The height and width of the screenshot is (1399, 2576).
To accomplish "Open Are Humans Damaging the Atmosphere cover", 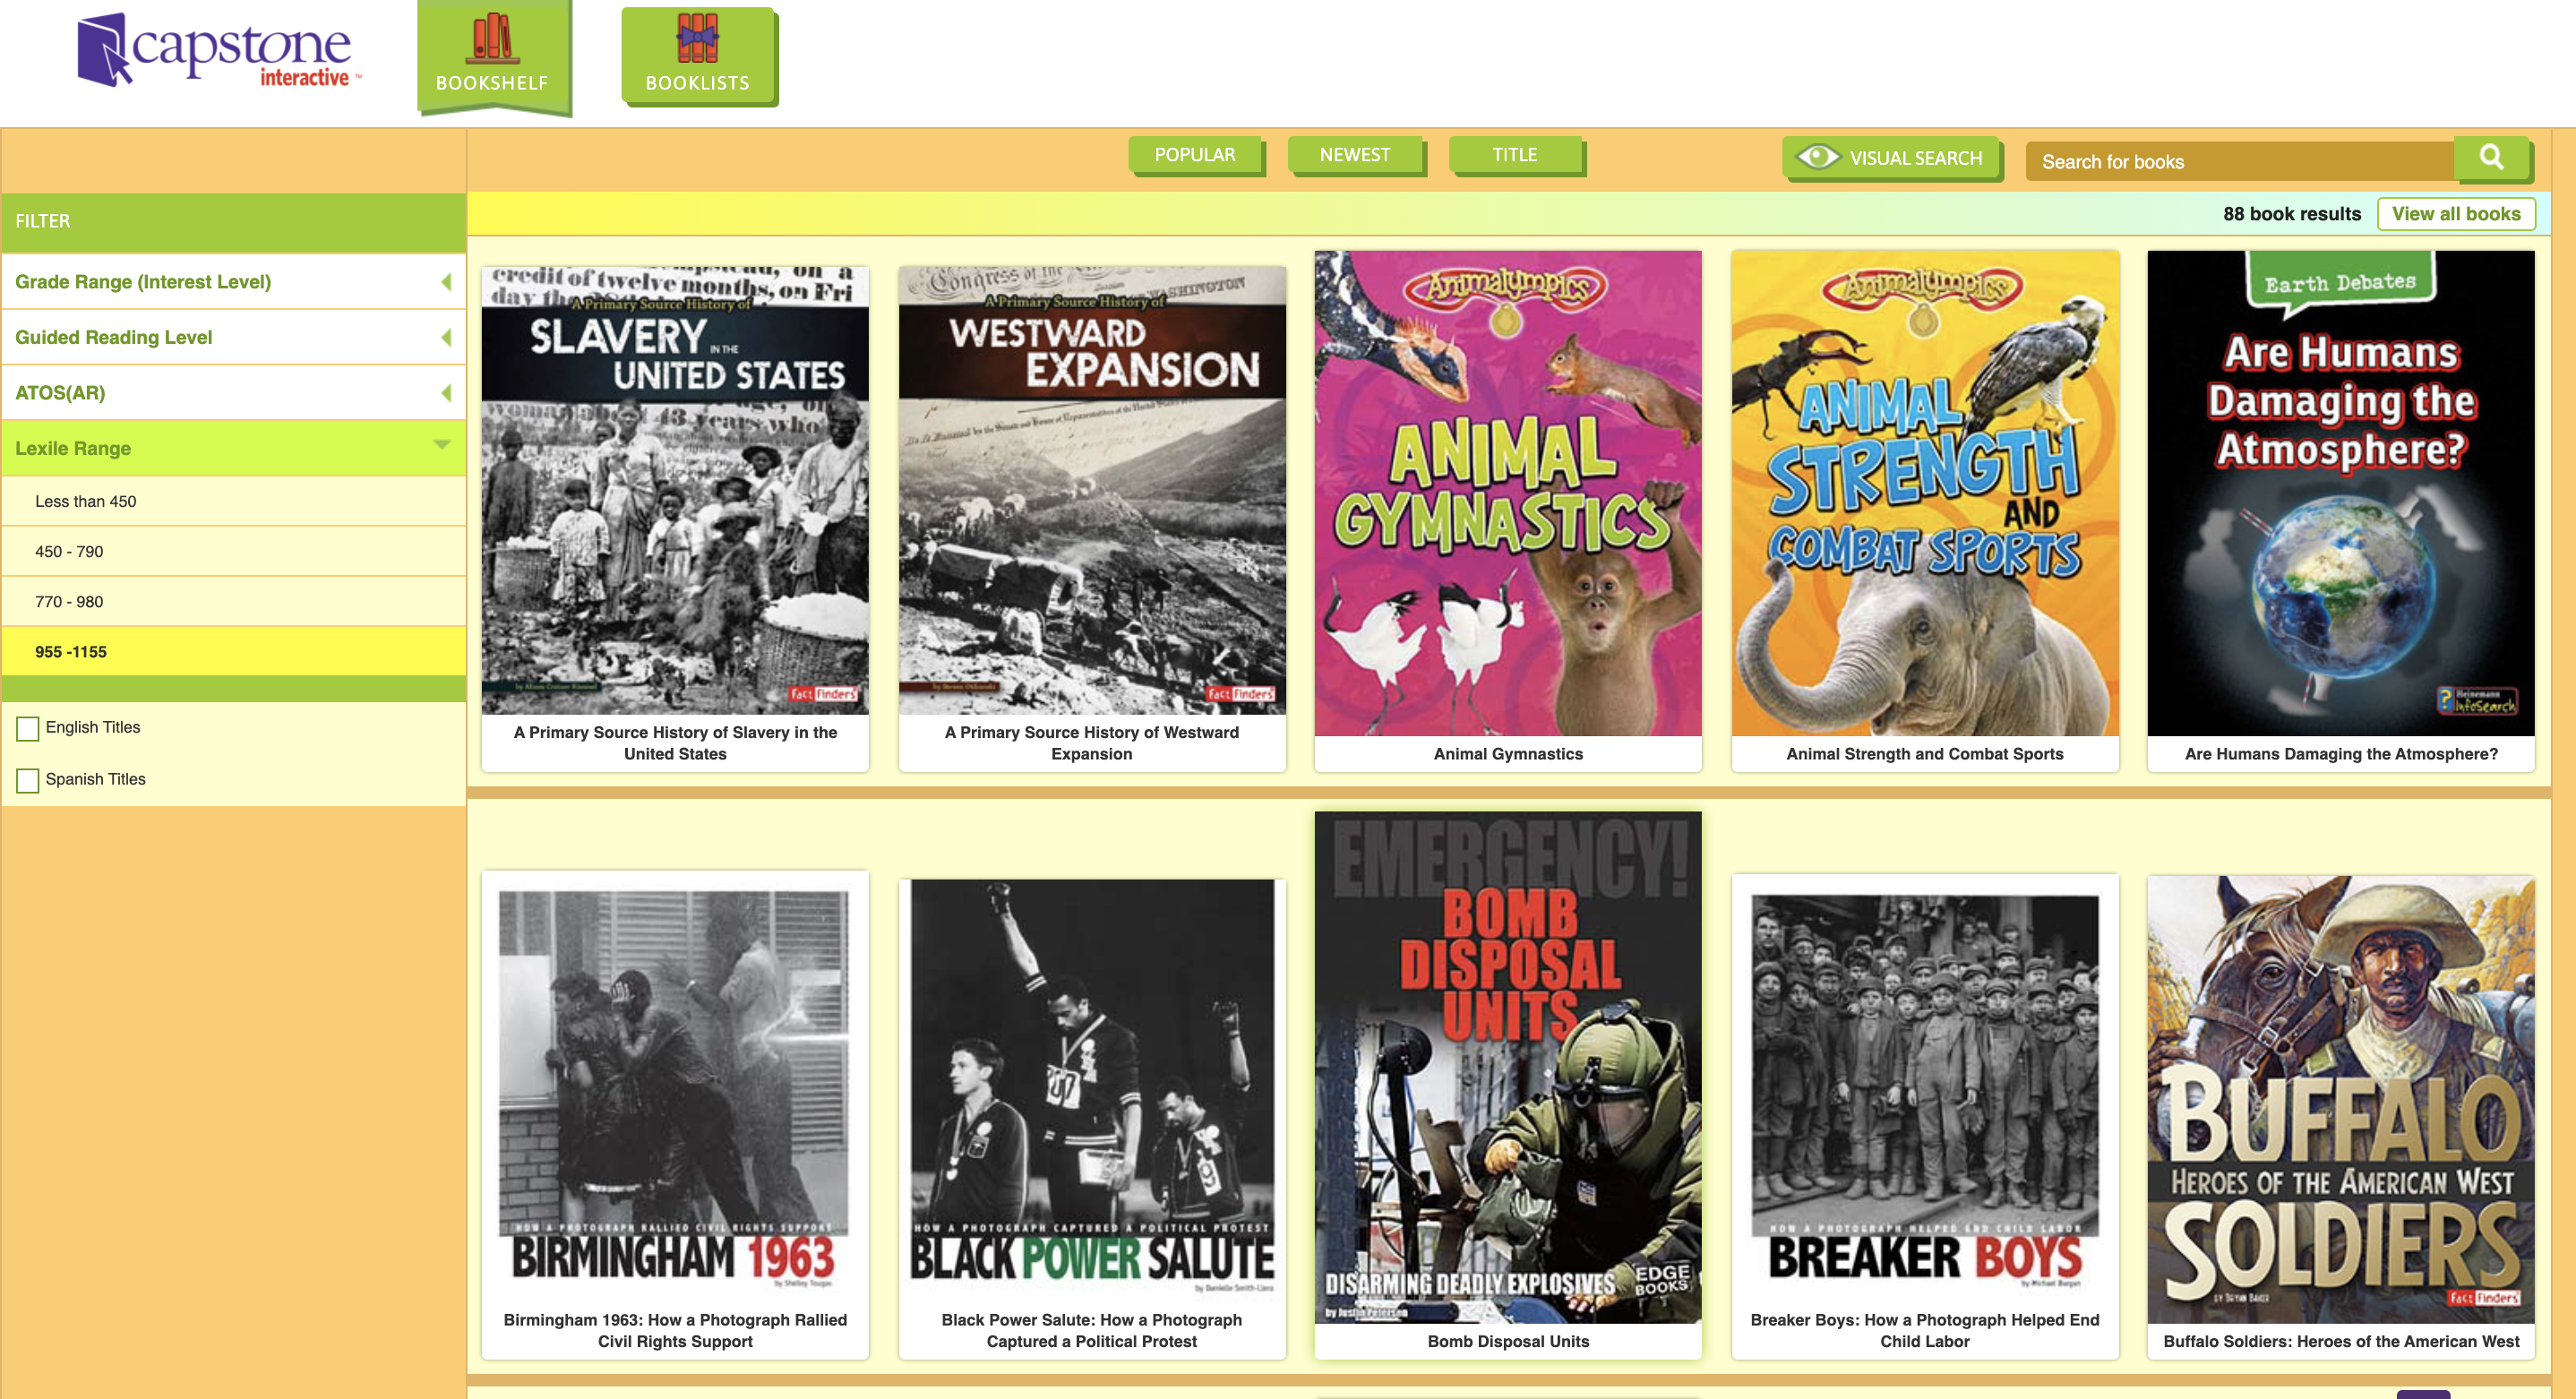I will point(2341,493).
